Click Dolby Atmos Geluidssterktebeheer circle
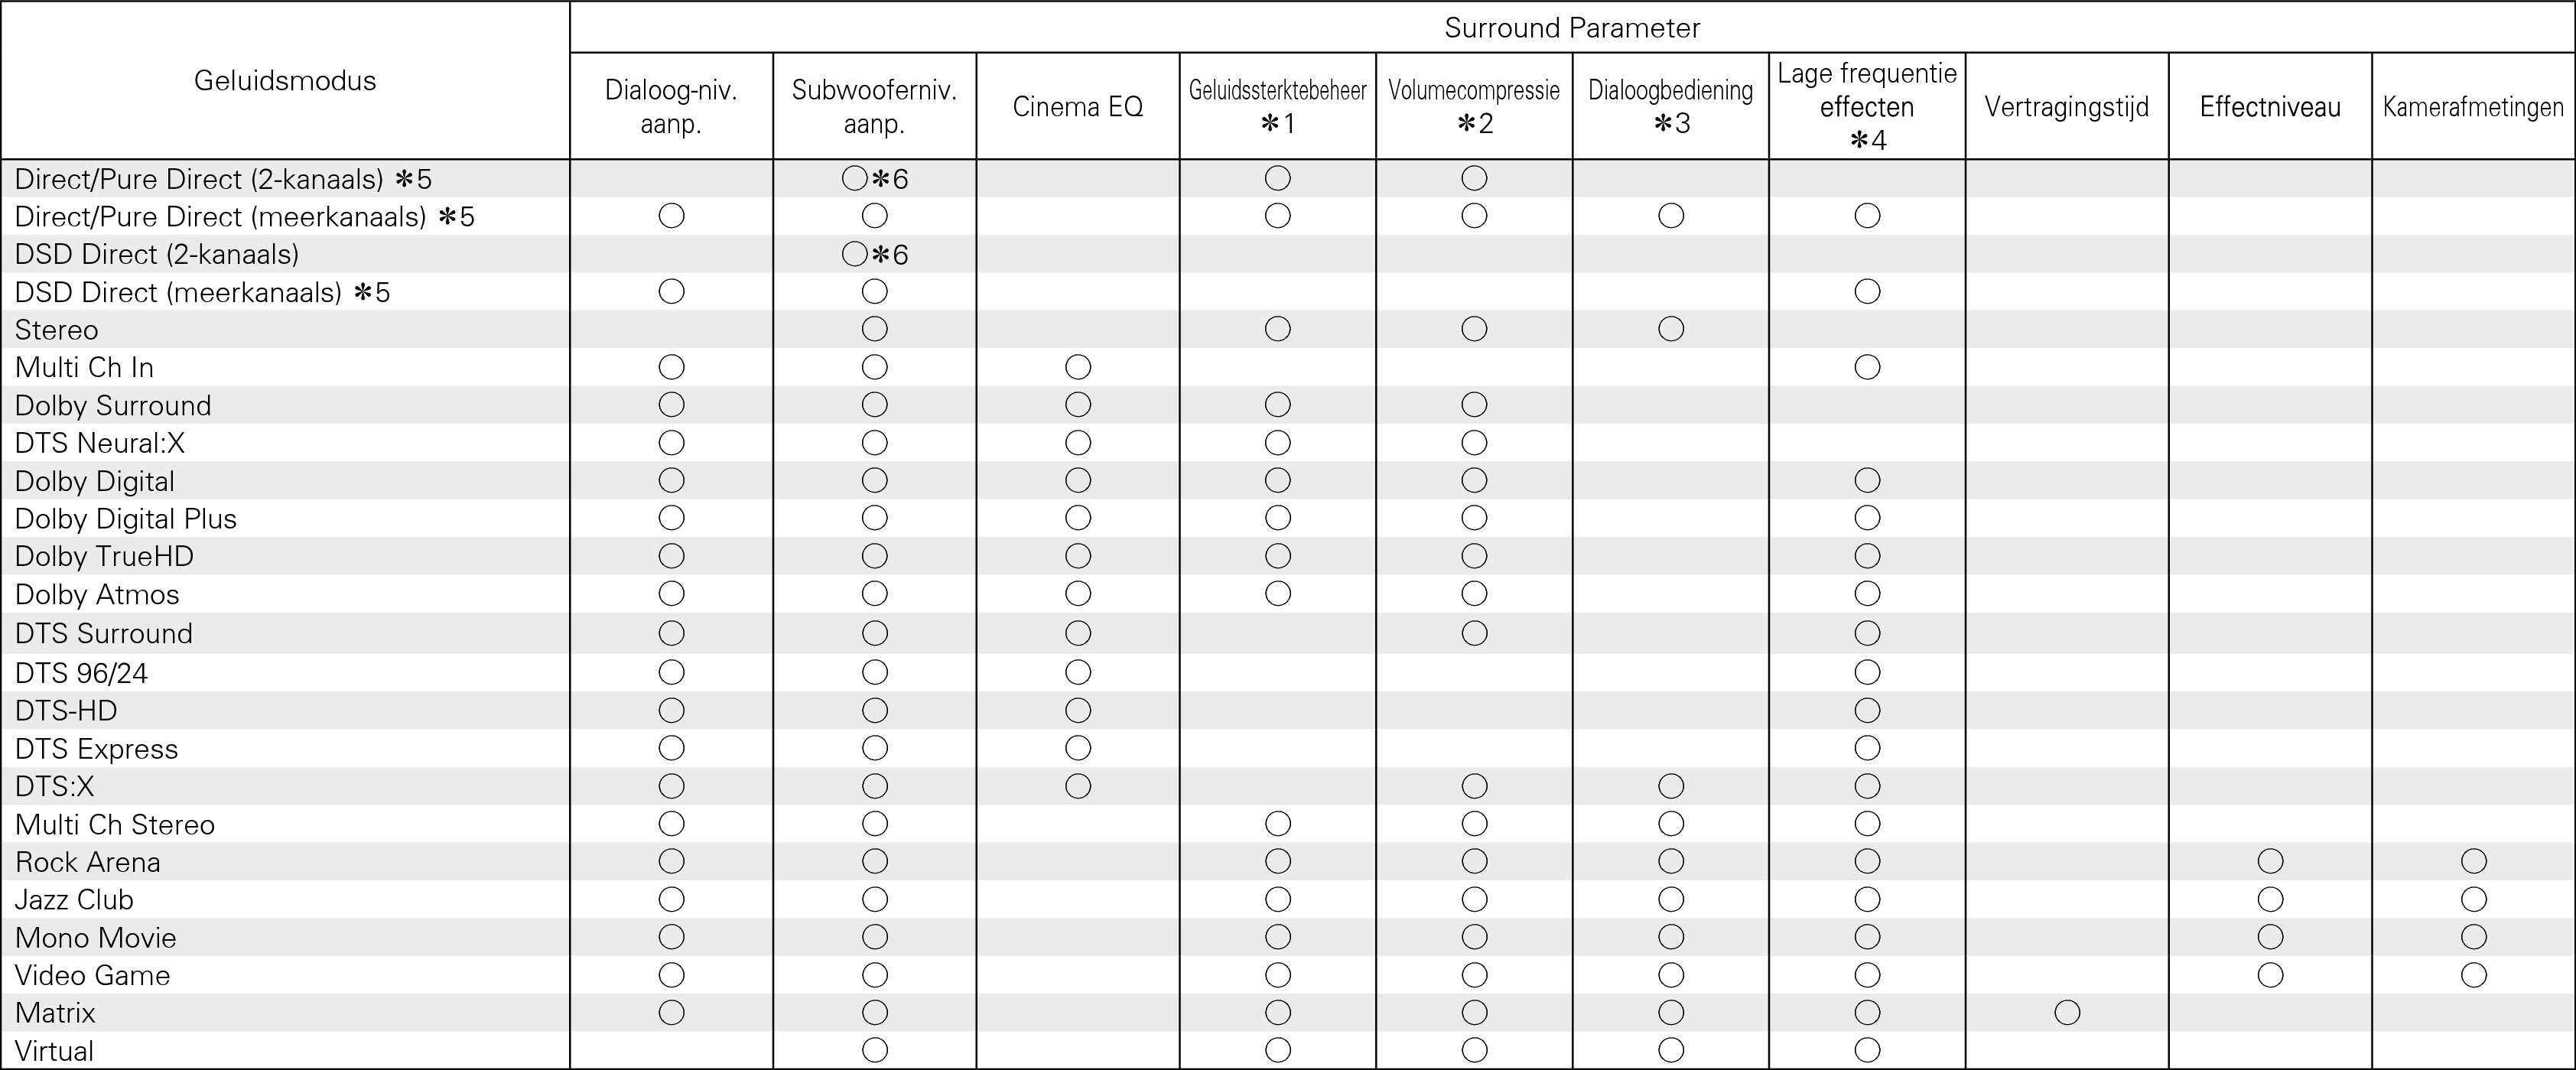Image resolution: width=2576 pixels, height=1070 pixels. point(1277,594)
